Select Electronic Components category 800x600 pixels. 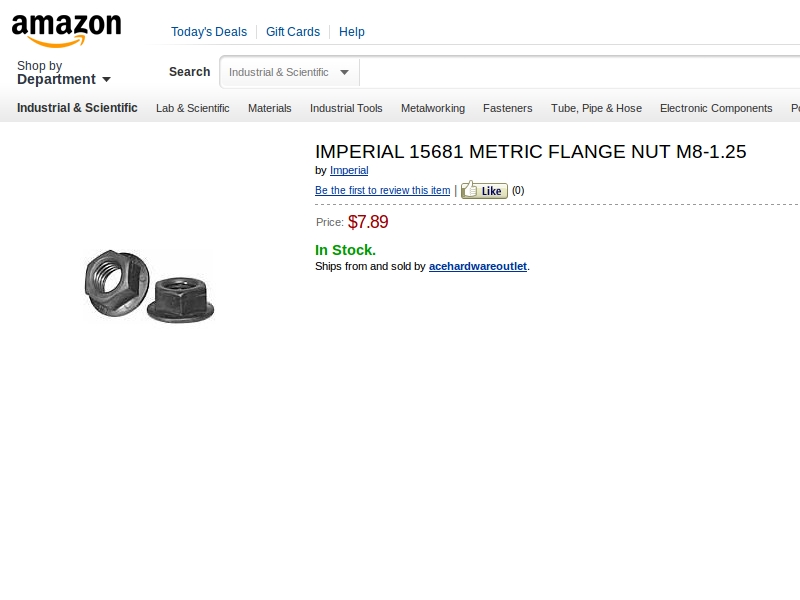[x=716, y=108]
